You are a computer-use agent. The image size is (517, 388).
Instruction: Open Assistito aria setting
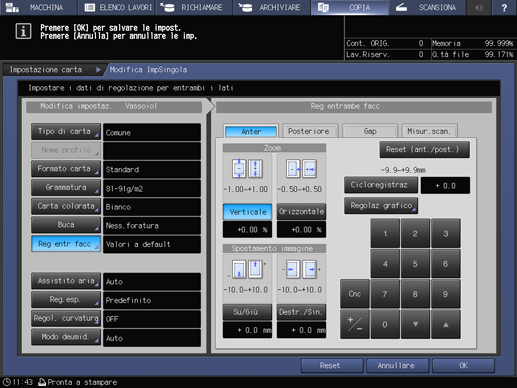point(66,281)
